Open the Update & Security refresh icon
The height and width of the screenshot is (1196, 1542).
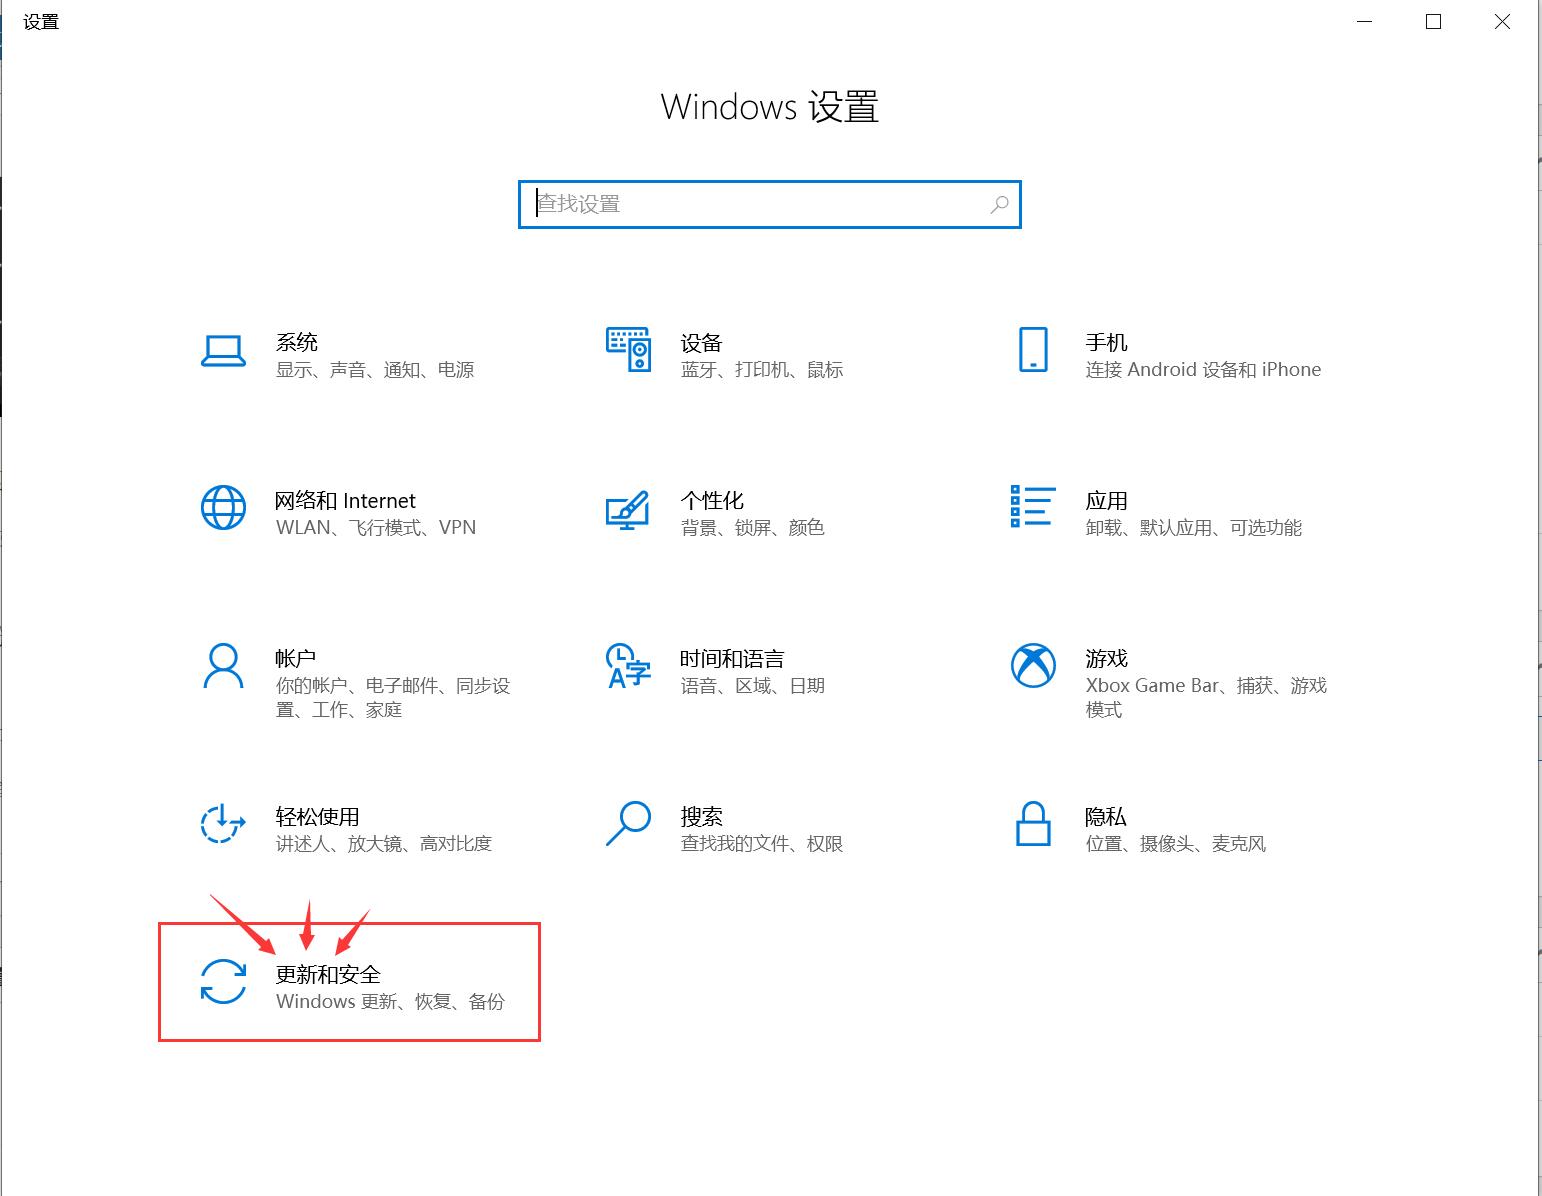click(x=223, y=981)
